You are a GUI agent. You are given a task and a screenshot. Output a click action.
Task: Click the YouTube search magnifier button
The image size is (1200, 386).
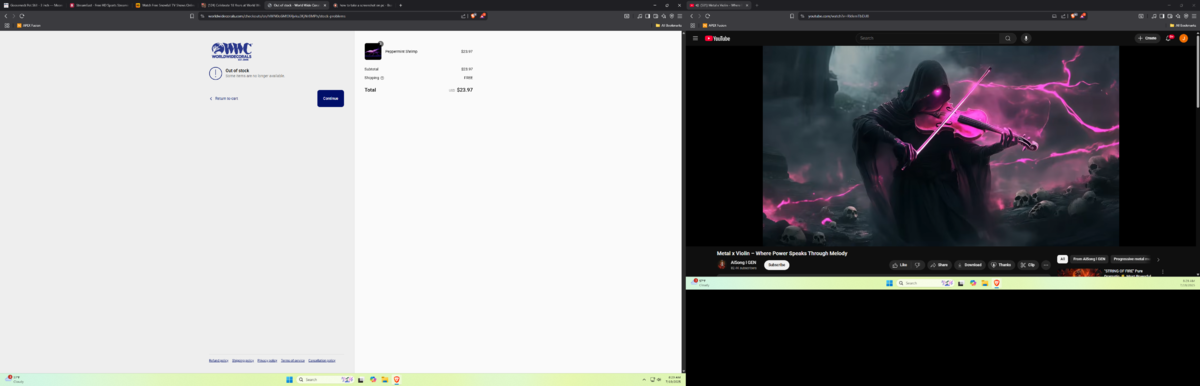click(x=1008, y=38)
